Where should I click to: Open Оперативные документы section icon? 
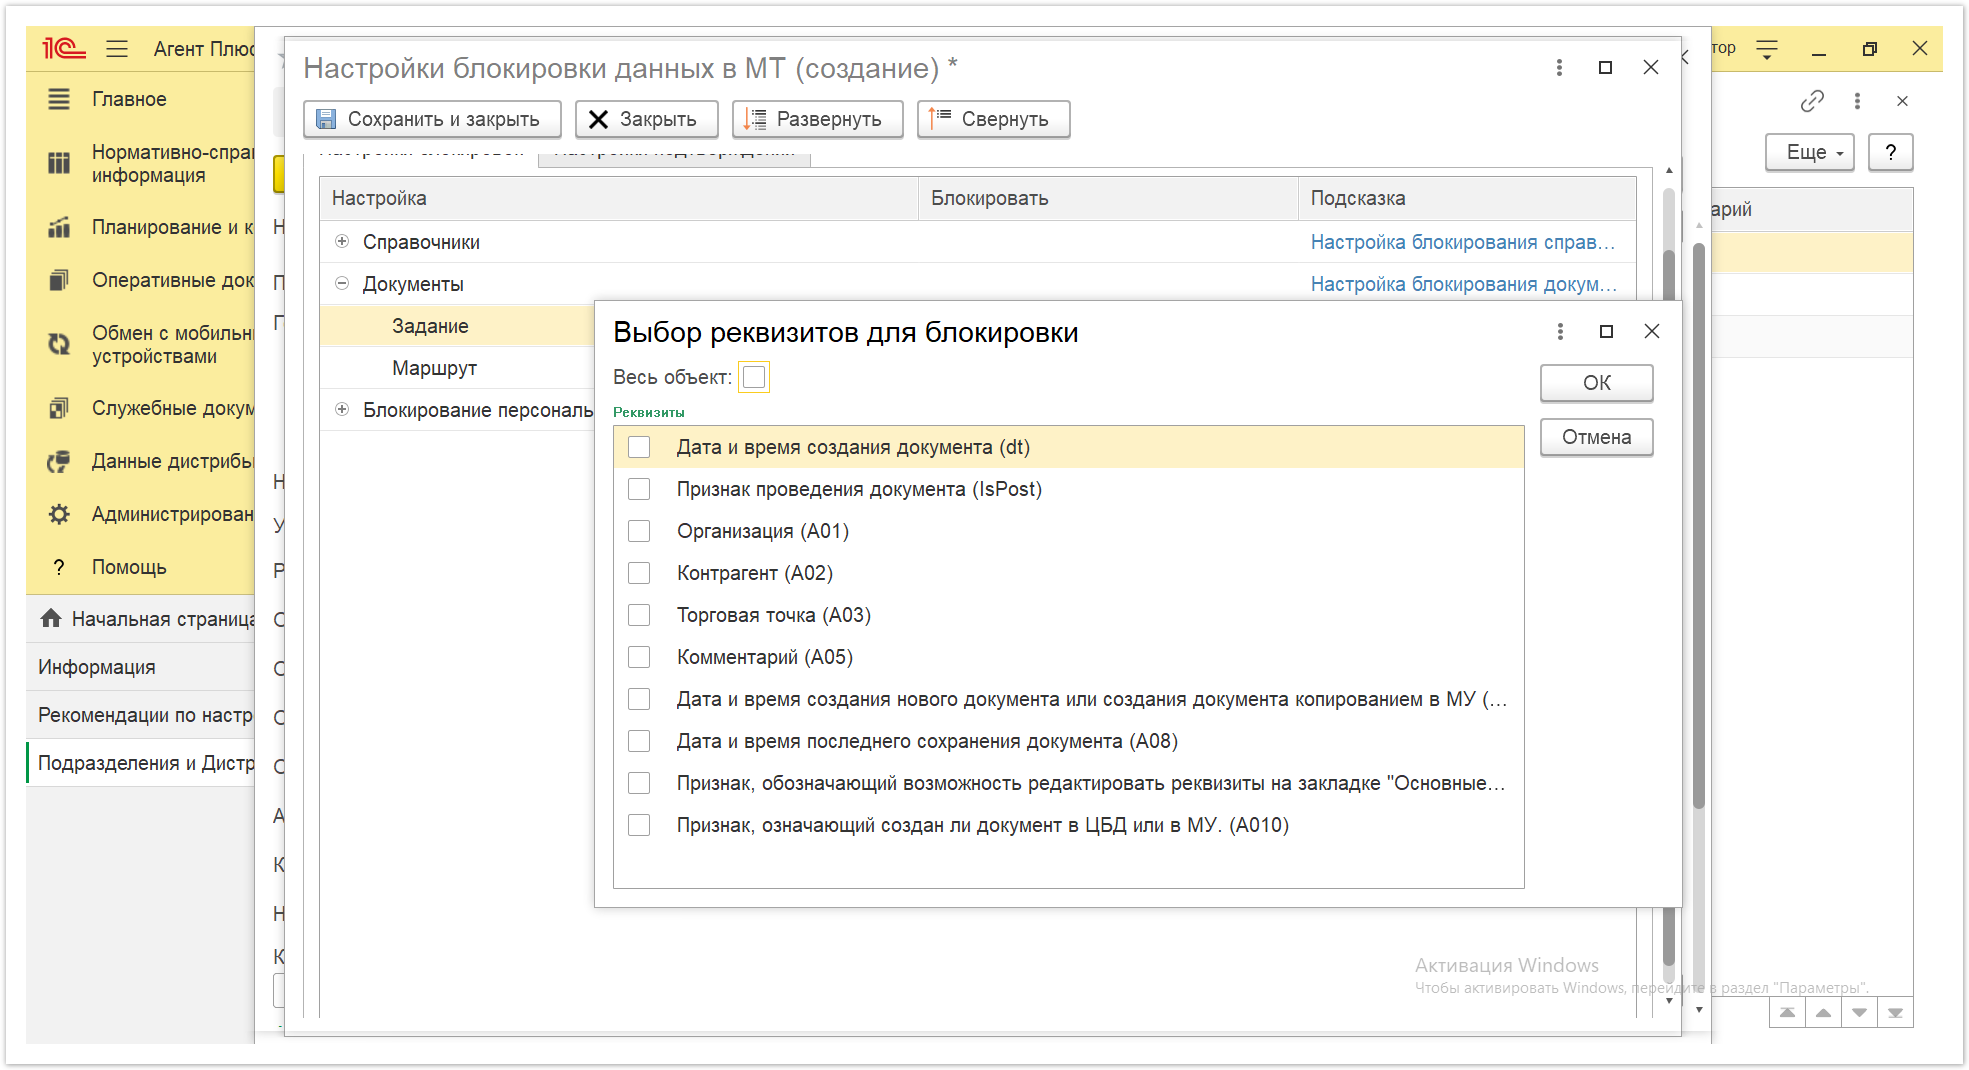tap(59, 280)
